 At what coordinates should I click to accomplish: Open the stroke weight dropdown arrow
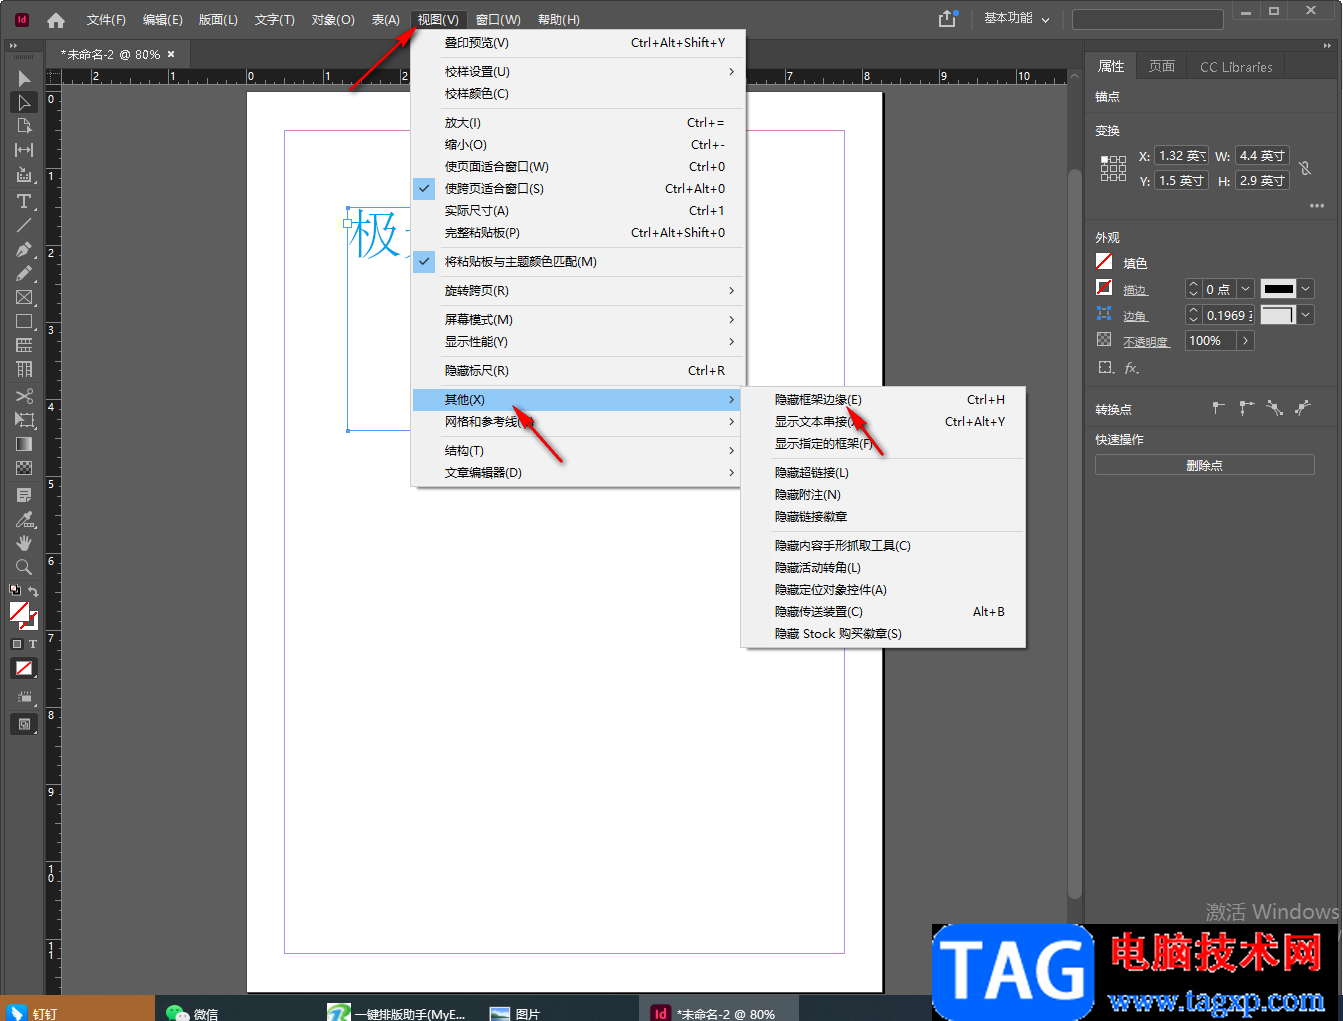click(x=1246, y=289)
